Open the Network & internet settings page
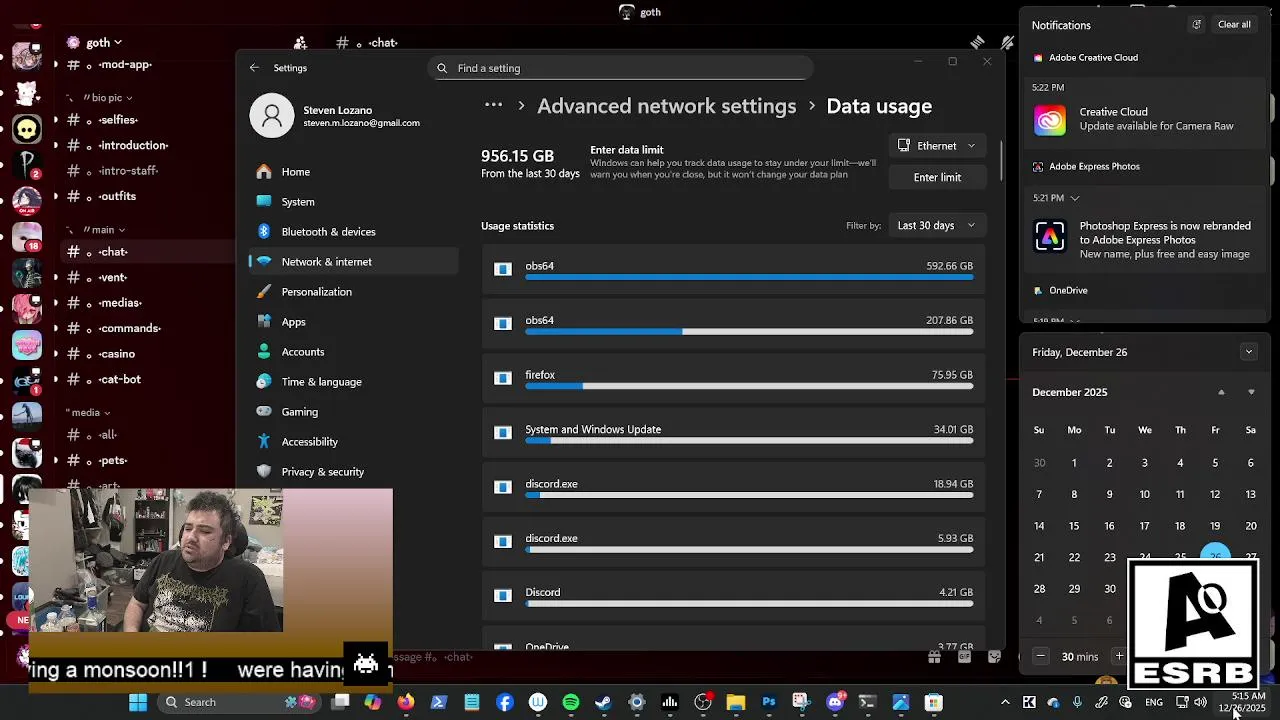Screen dimensions: 1280x720 [354, 262]
